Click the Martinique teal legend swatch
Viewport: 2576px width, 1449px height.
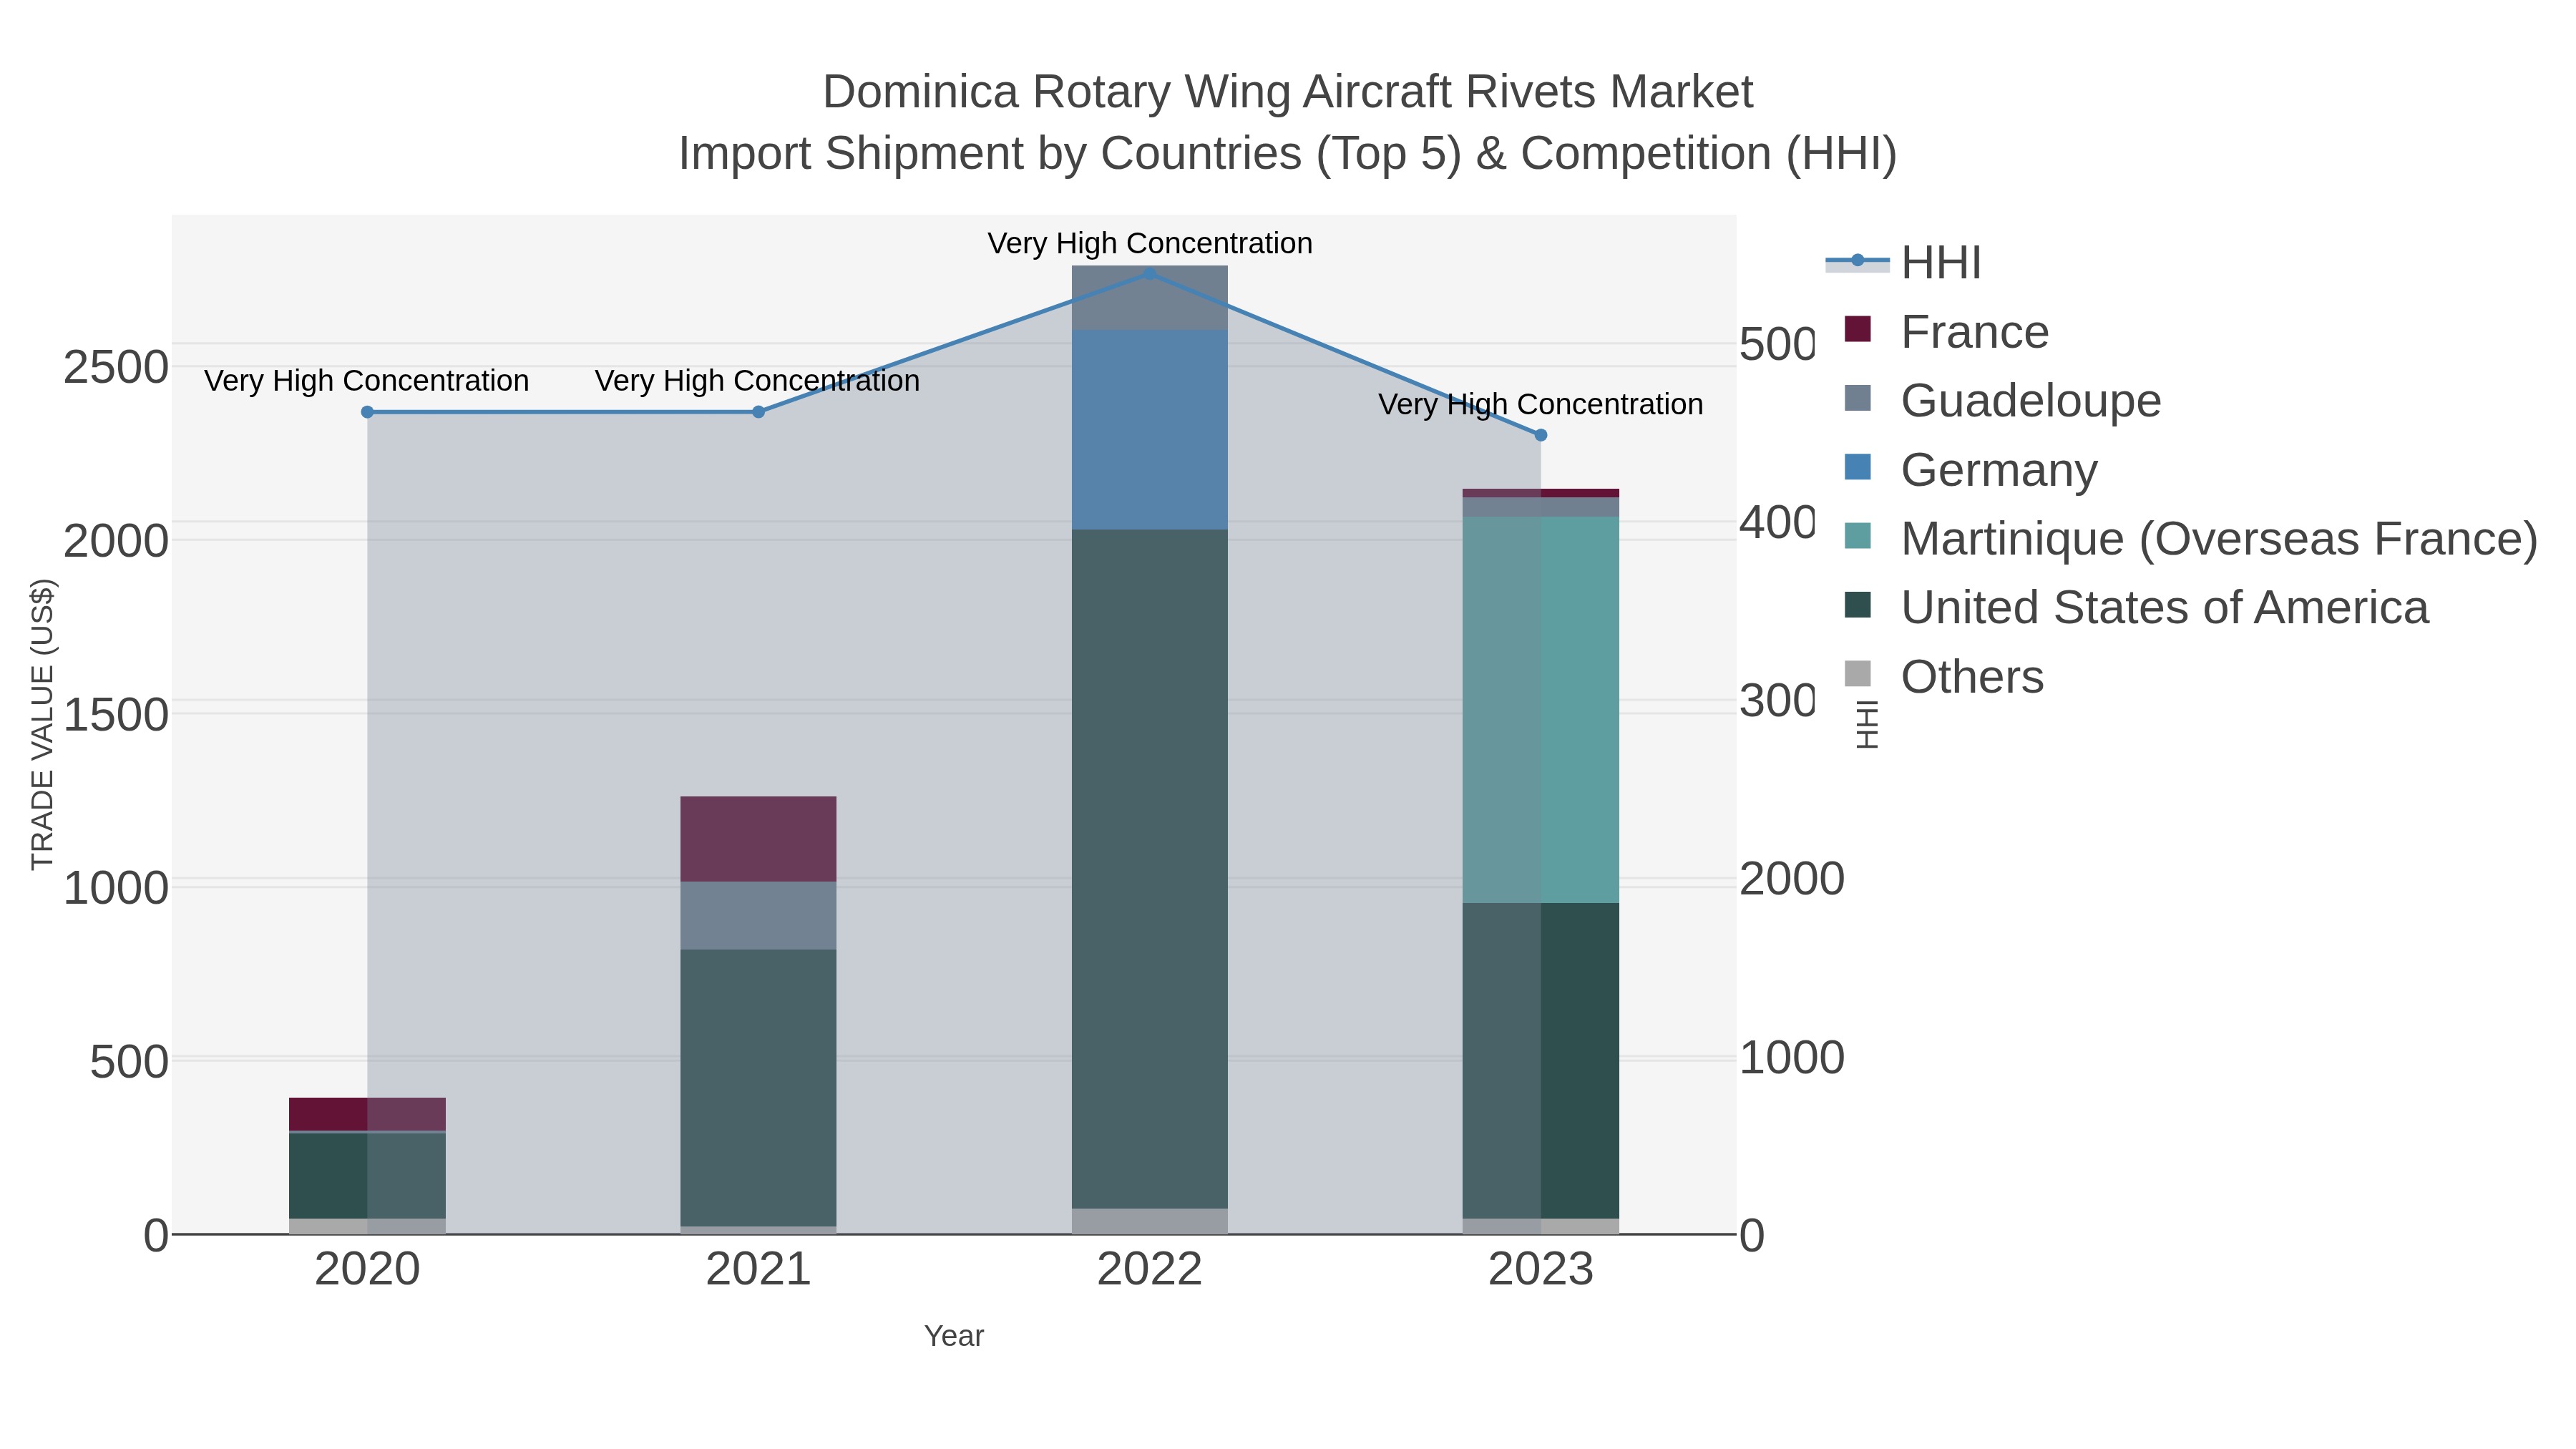point(1857,536)
